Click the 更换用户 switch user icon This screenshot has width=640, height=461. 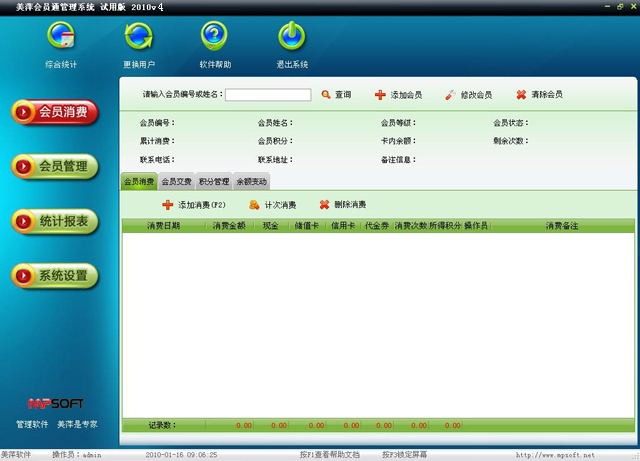[x=138, y=37]
